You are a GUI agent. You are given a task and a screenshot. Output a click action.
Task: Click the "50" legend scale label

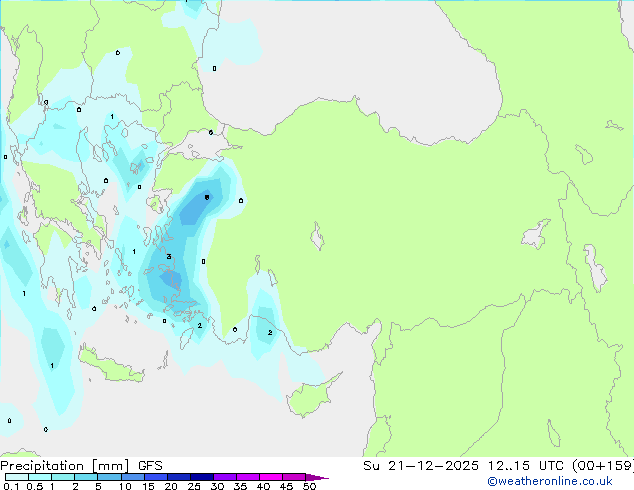[309, 486]
